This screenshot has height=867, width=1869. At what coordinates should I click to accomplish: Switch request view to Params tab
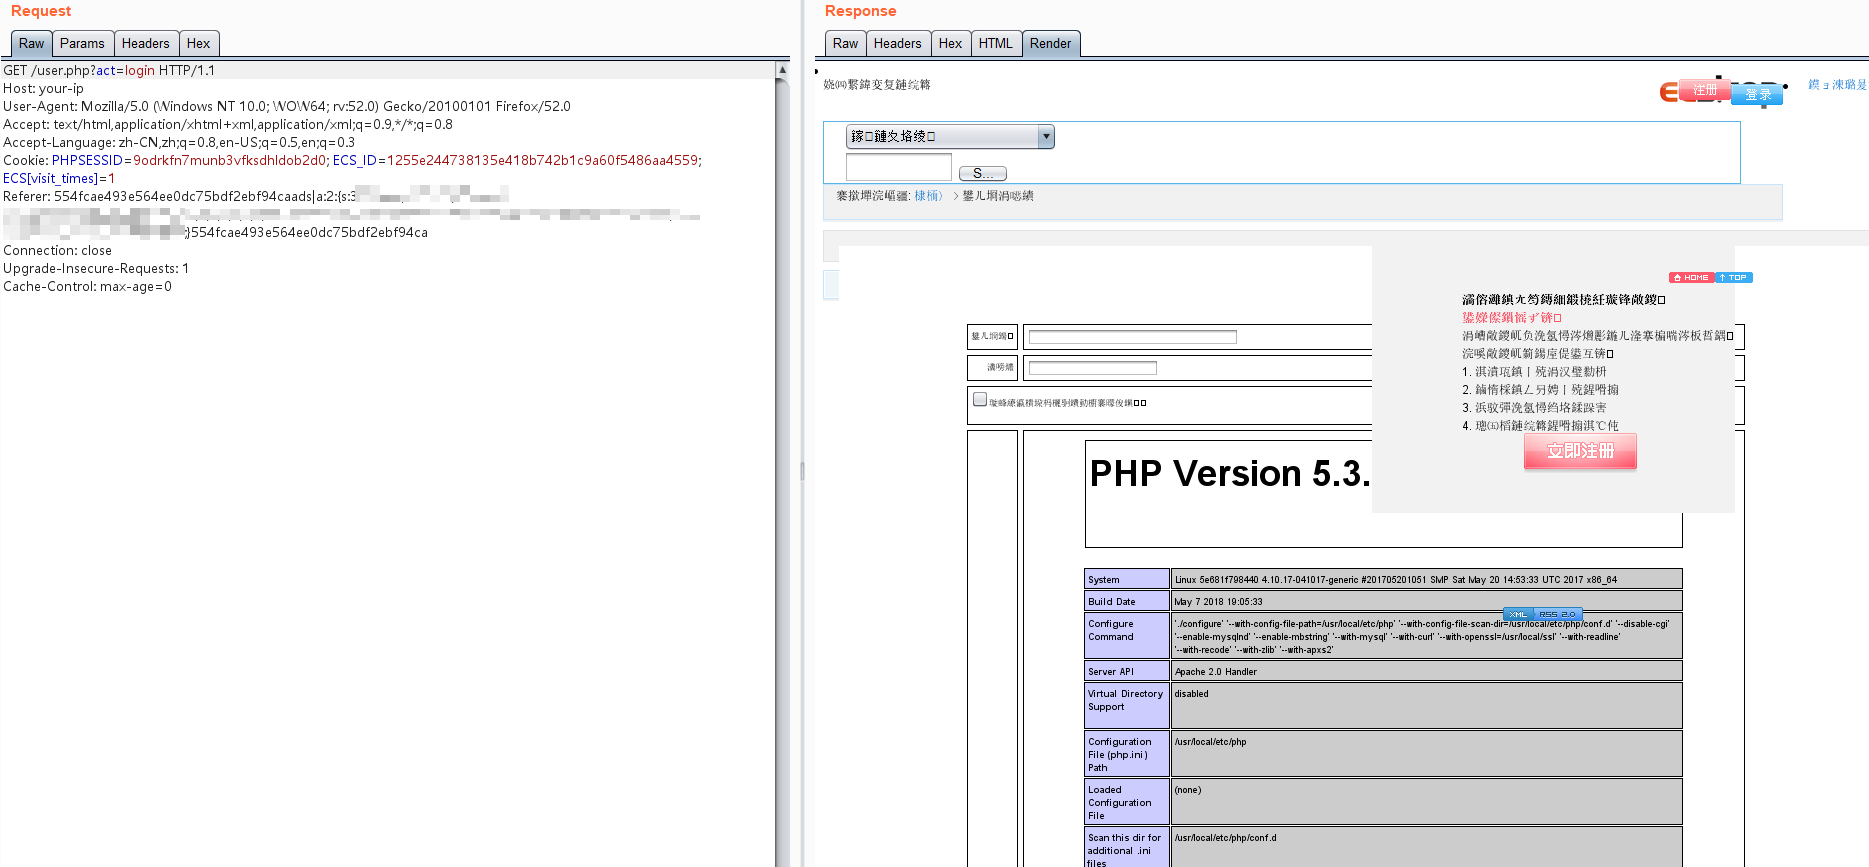[x=82, y=43]
